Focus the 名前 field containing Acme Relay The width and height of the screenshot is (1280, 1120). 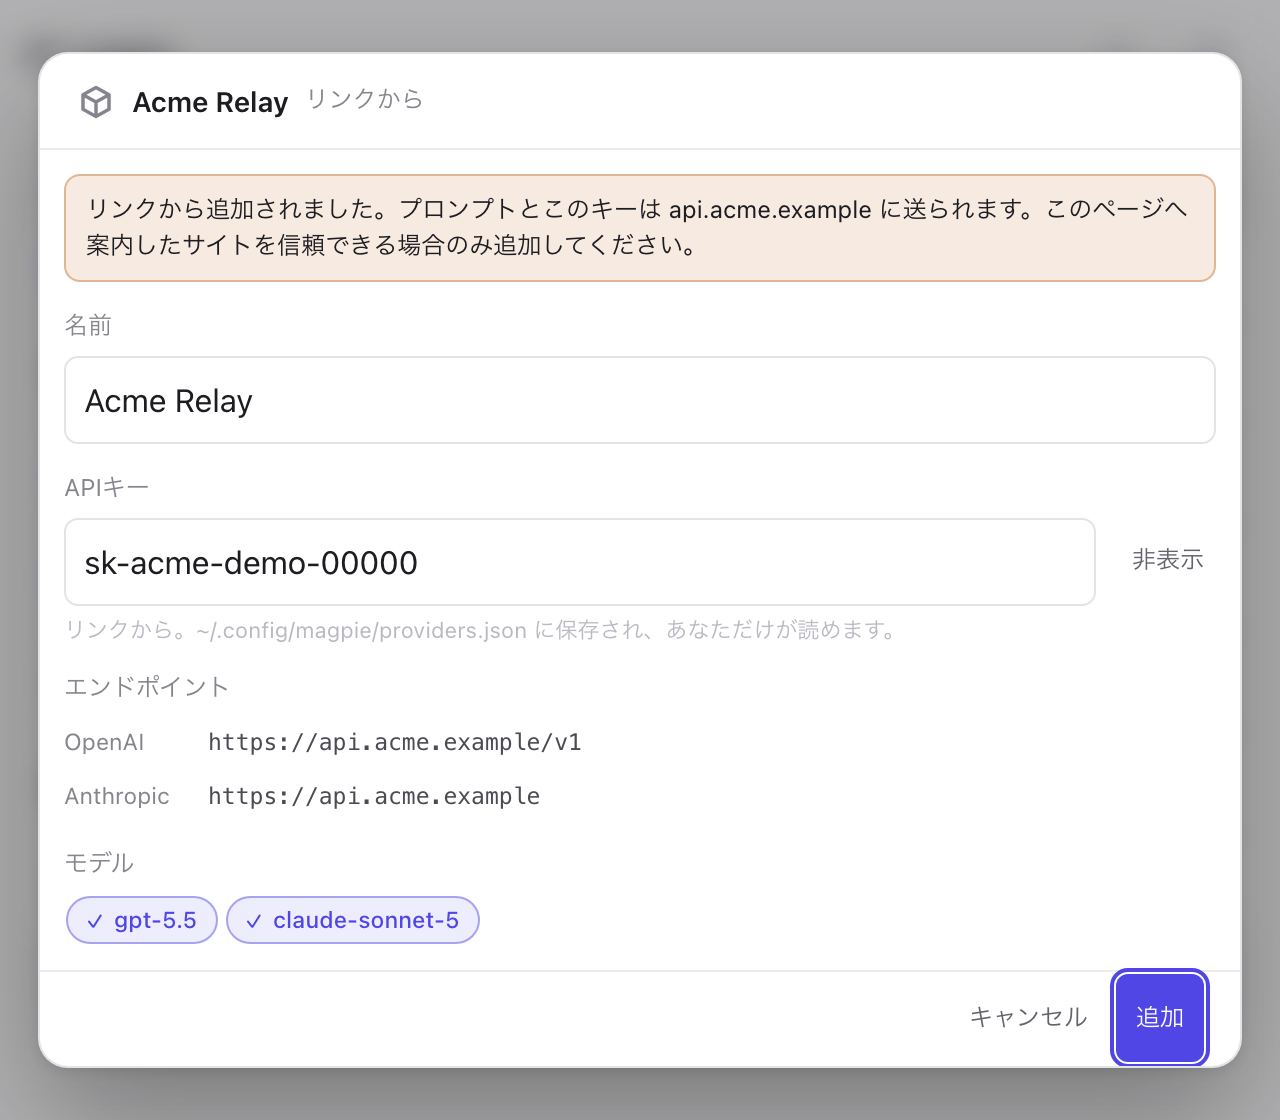640,400
